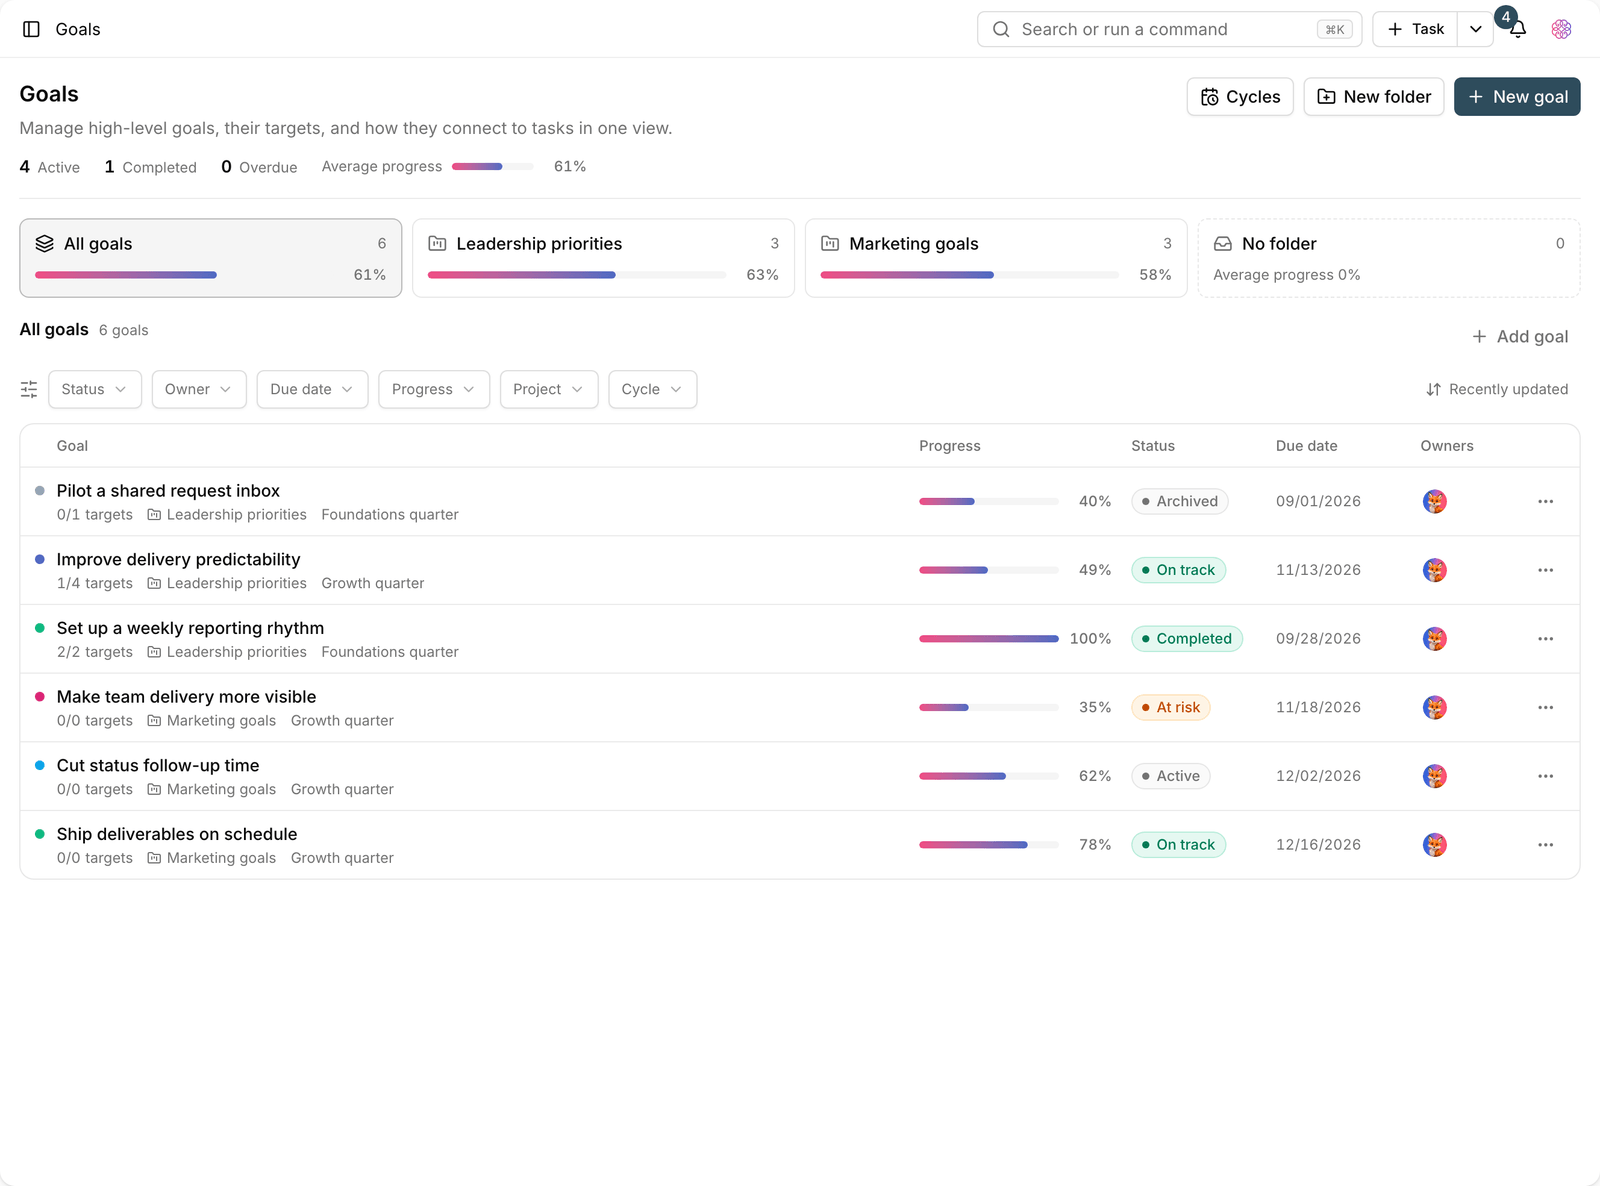Change the Recently updated sort order

coord(1497,389)
